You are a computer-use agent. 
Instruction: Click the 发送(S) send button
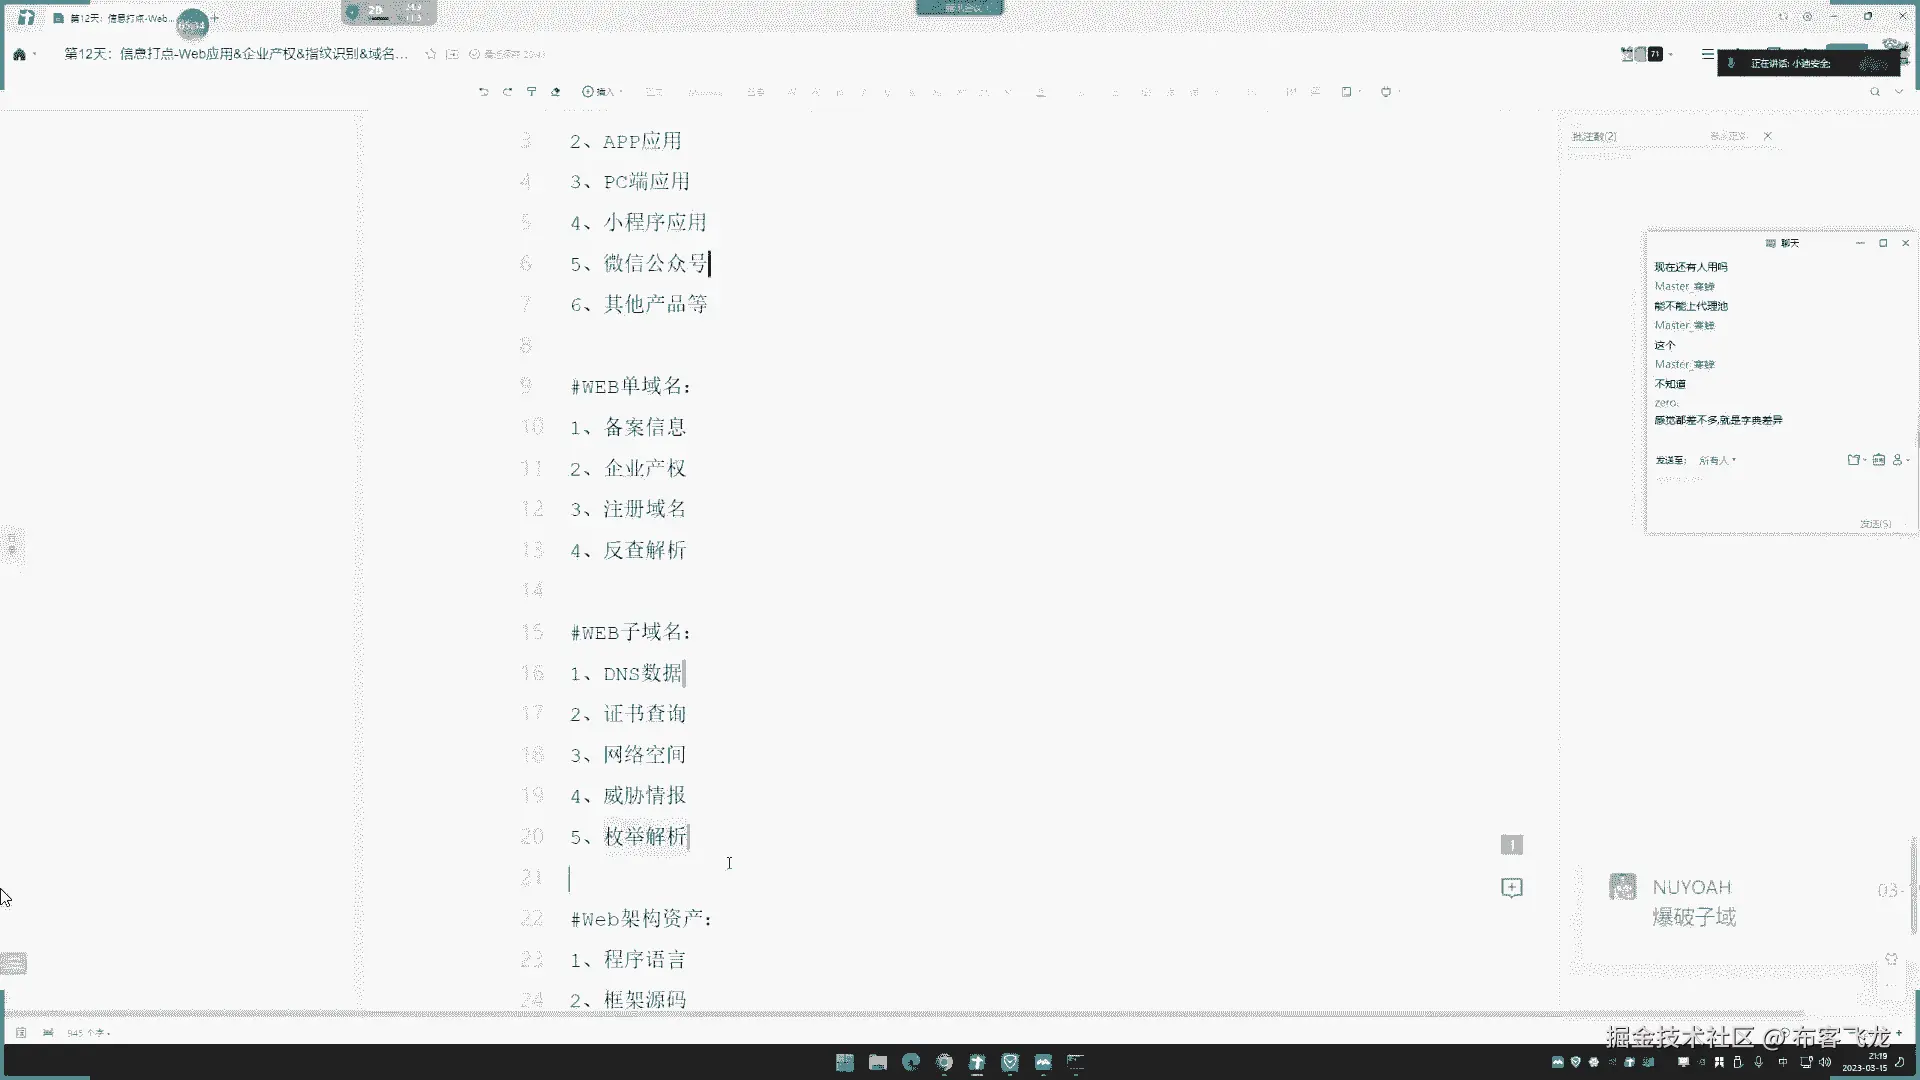pos(1875,523)
